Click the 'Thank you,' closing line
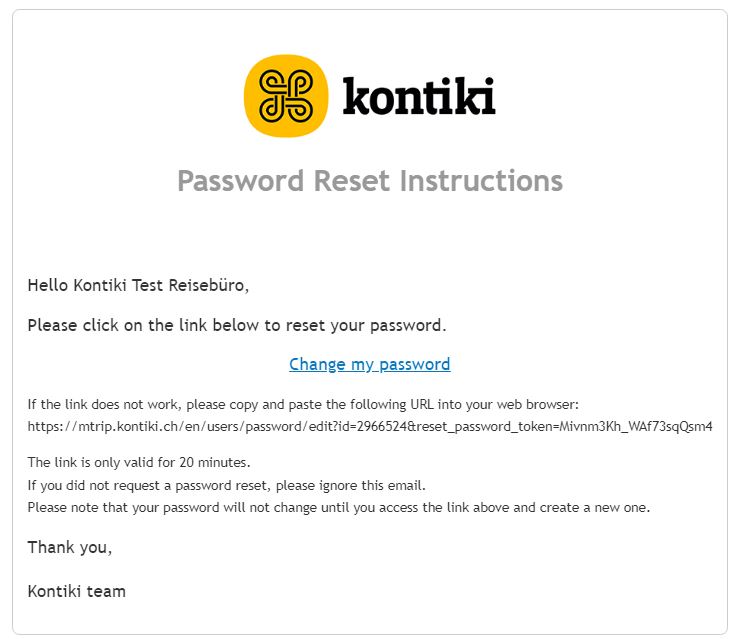 pos(70,547)
